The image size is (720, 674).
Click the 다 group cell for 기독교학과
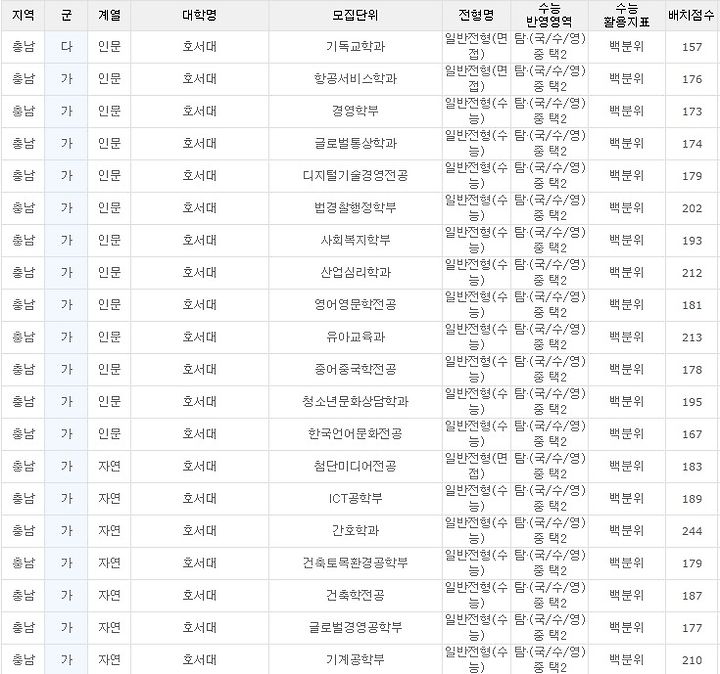[66, 46]
